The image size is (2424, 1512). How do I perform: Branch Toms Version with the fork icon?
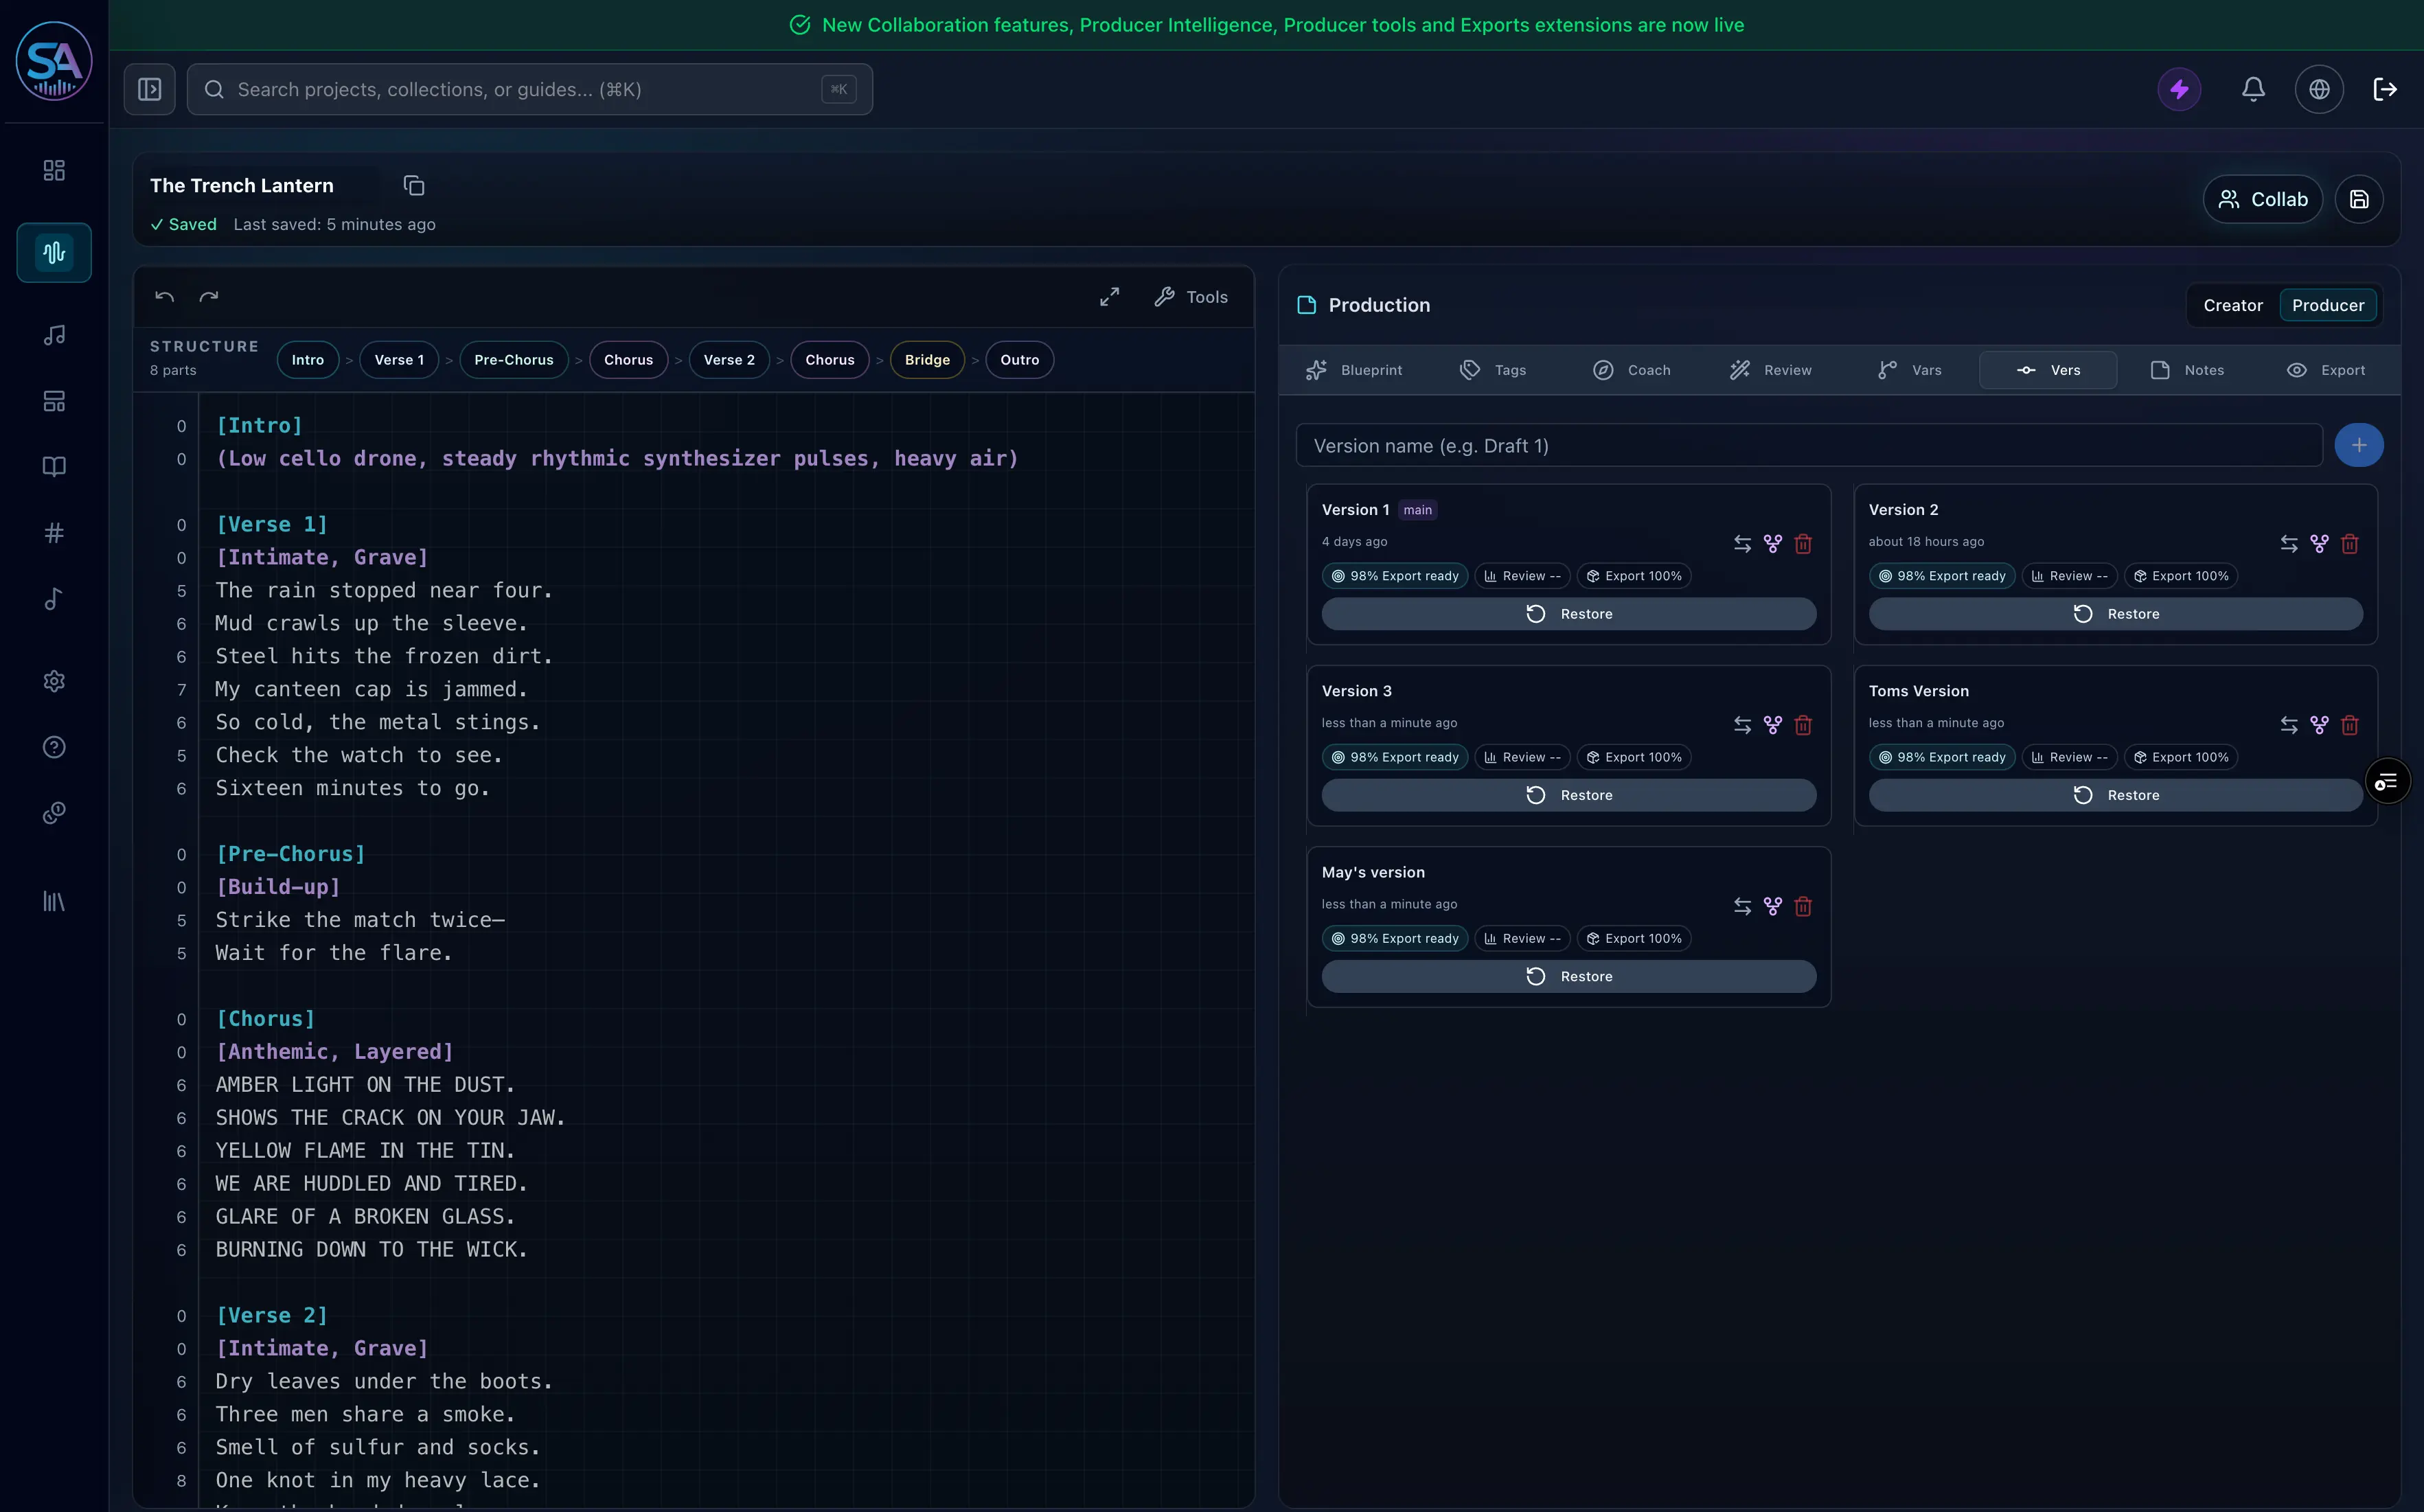click(2319, 725)
